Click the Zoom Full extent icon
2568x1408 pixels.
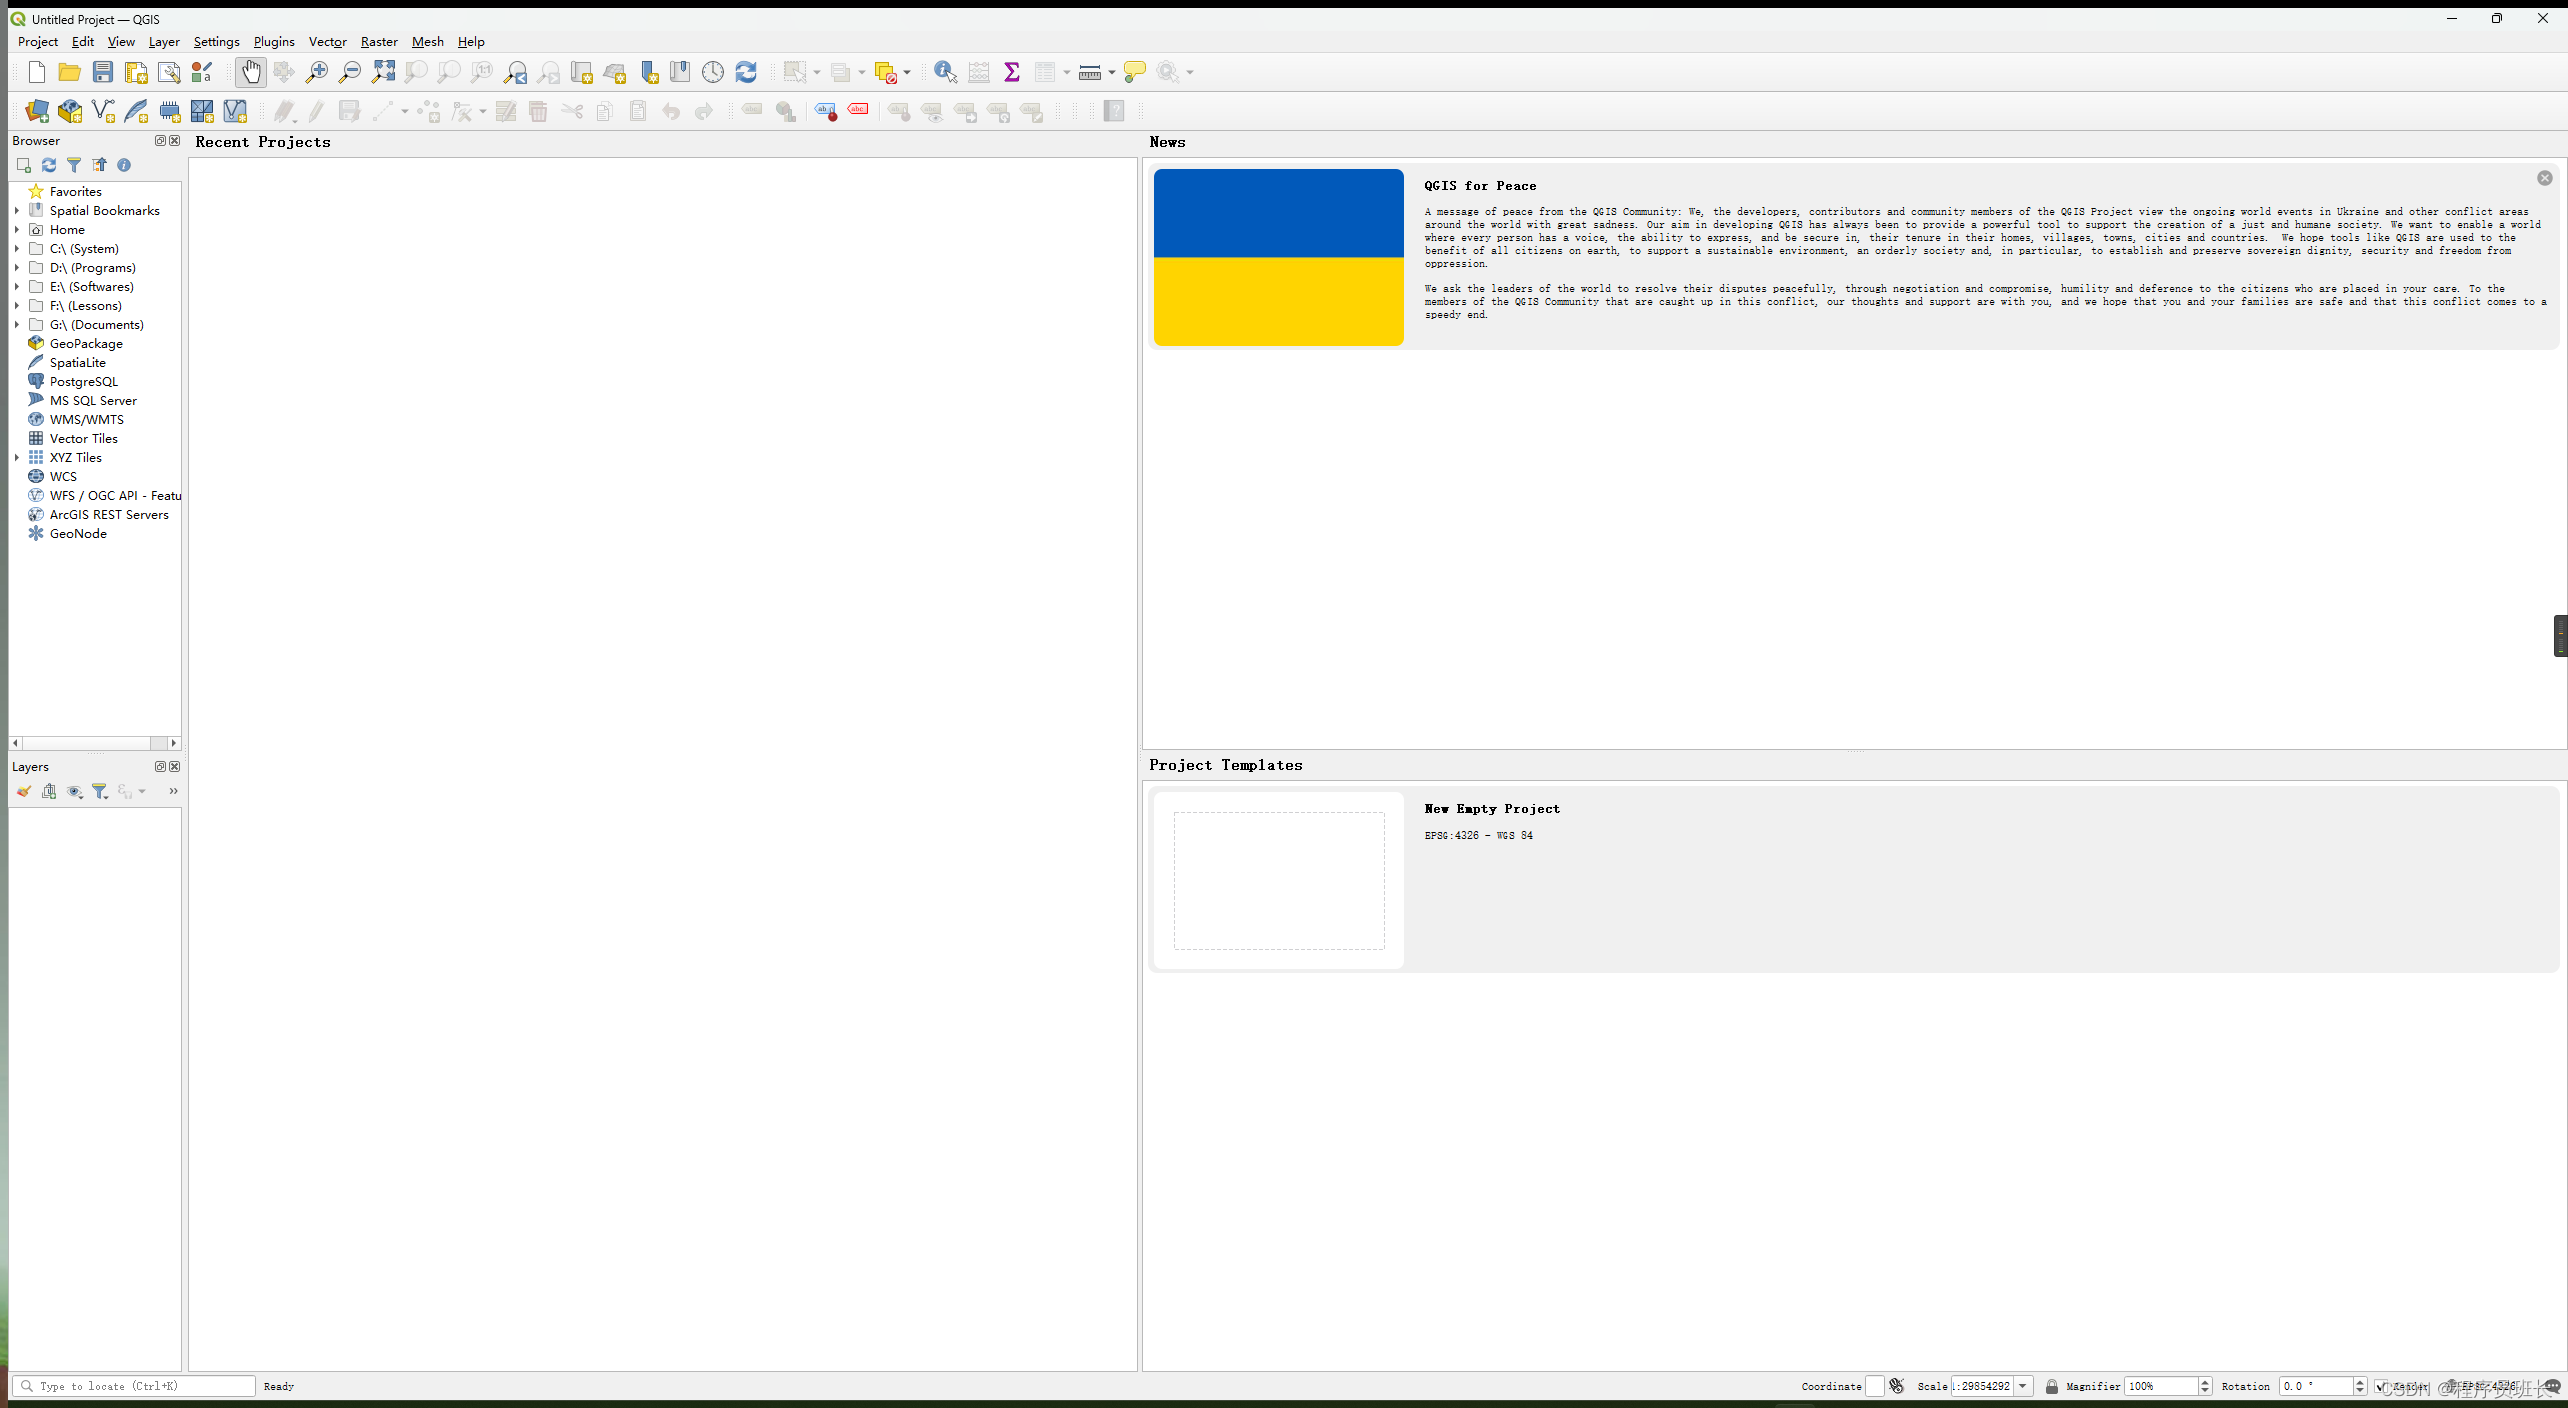(x=383, y=72)
